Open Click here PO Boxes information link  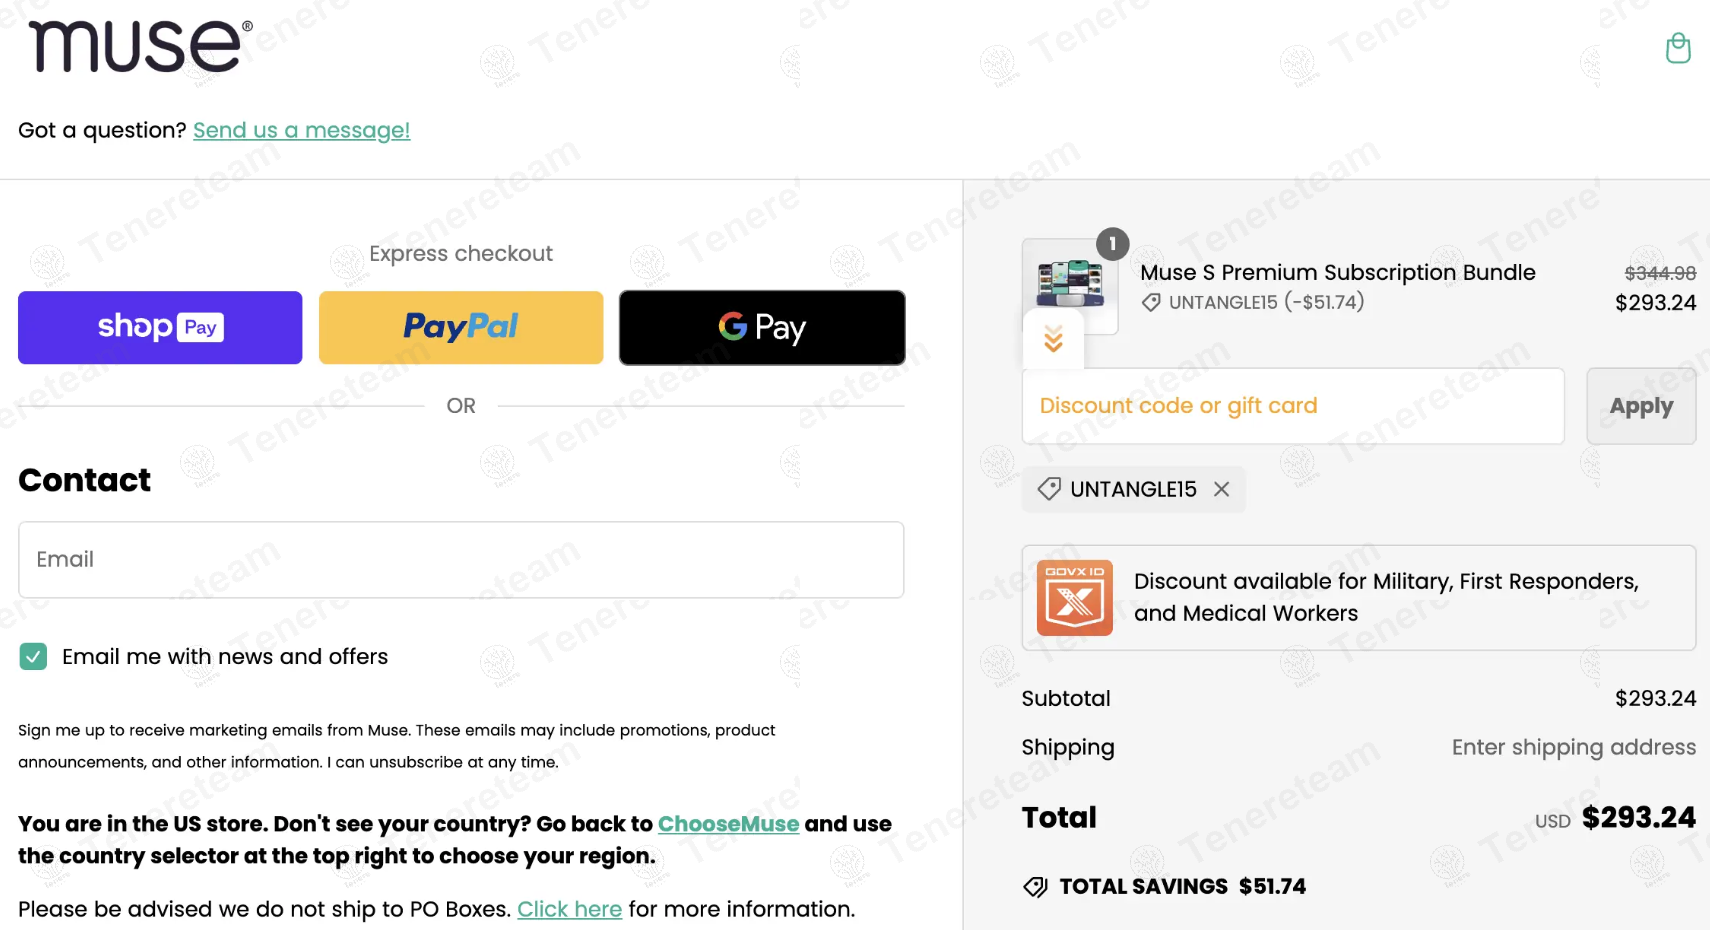569,909
